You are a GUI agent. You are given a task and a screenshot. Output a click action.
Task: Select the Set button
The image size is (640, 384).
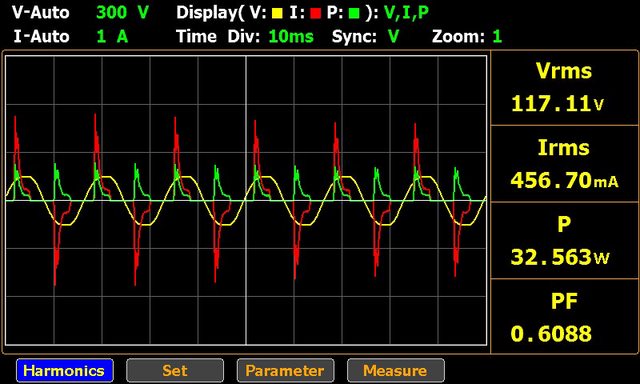tap(175, 371)
